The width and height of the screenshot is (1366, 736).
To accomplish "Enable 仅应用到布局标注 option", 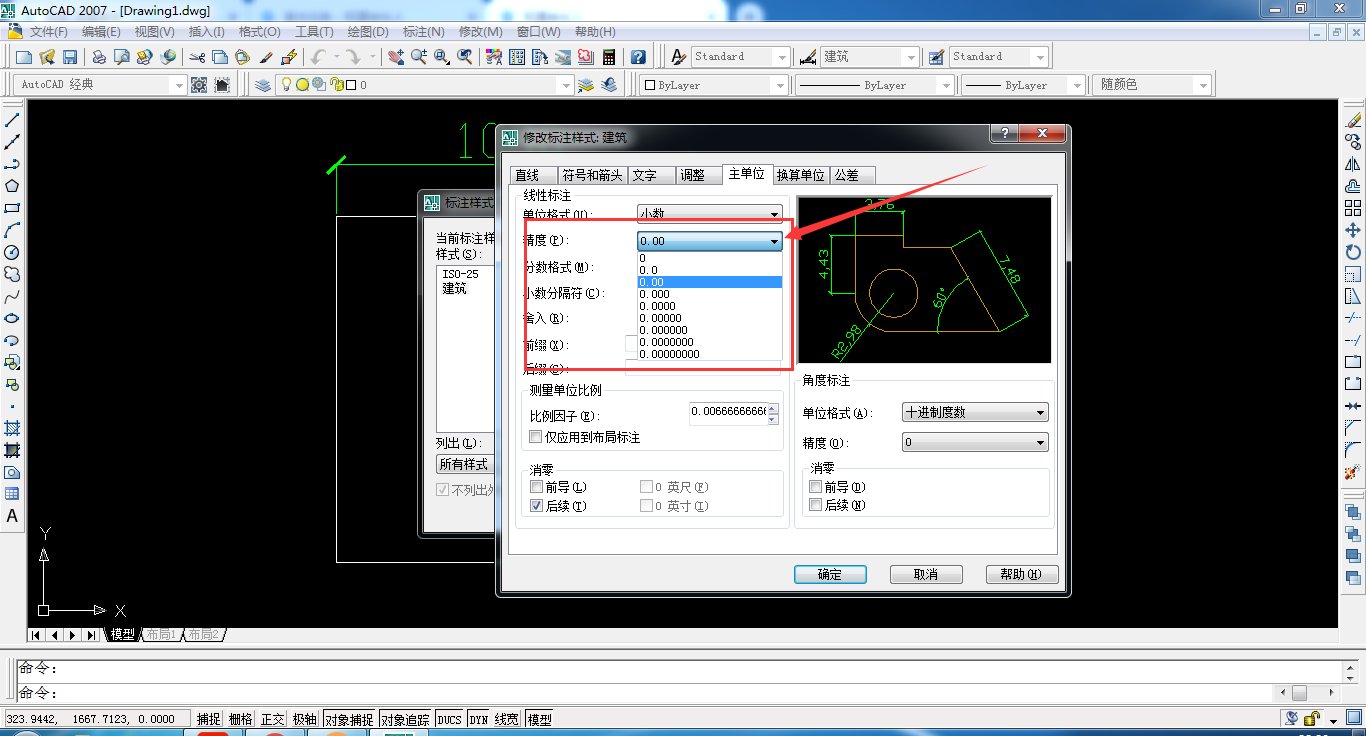I will pyautogui.click(x=537, y=435).
